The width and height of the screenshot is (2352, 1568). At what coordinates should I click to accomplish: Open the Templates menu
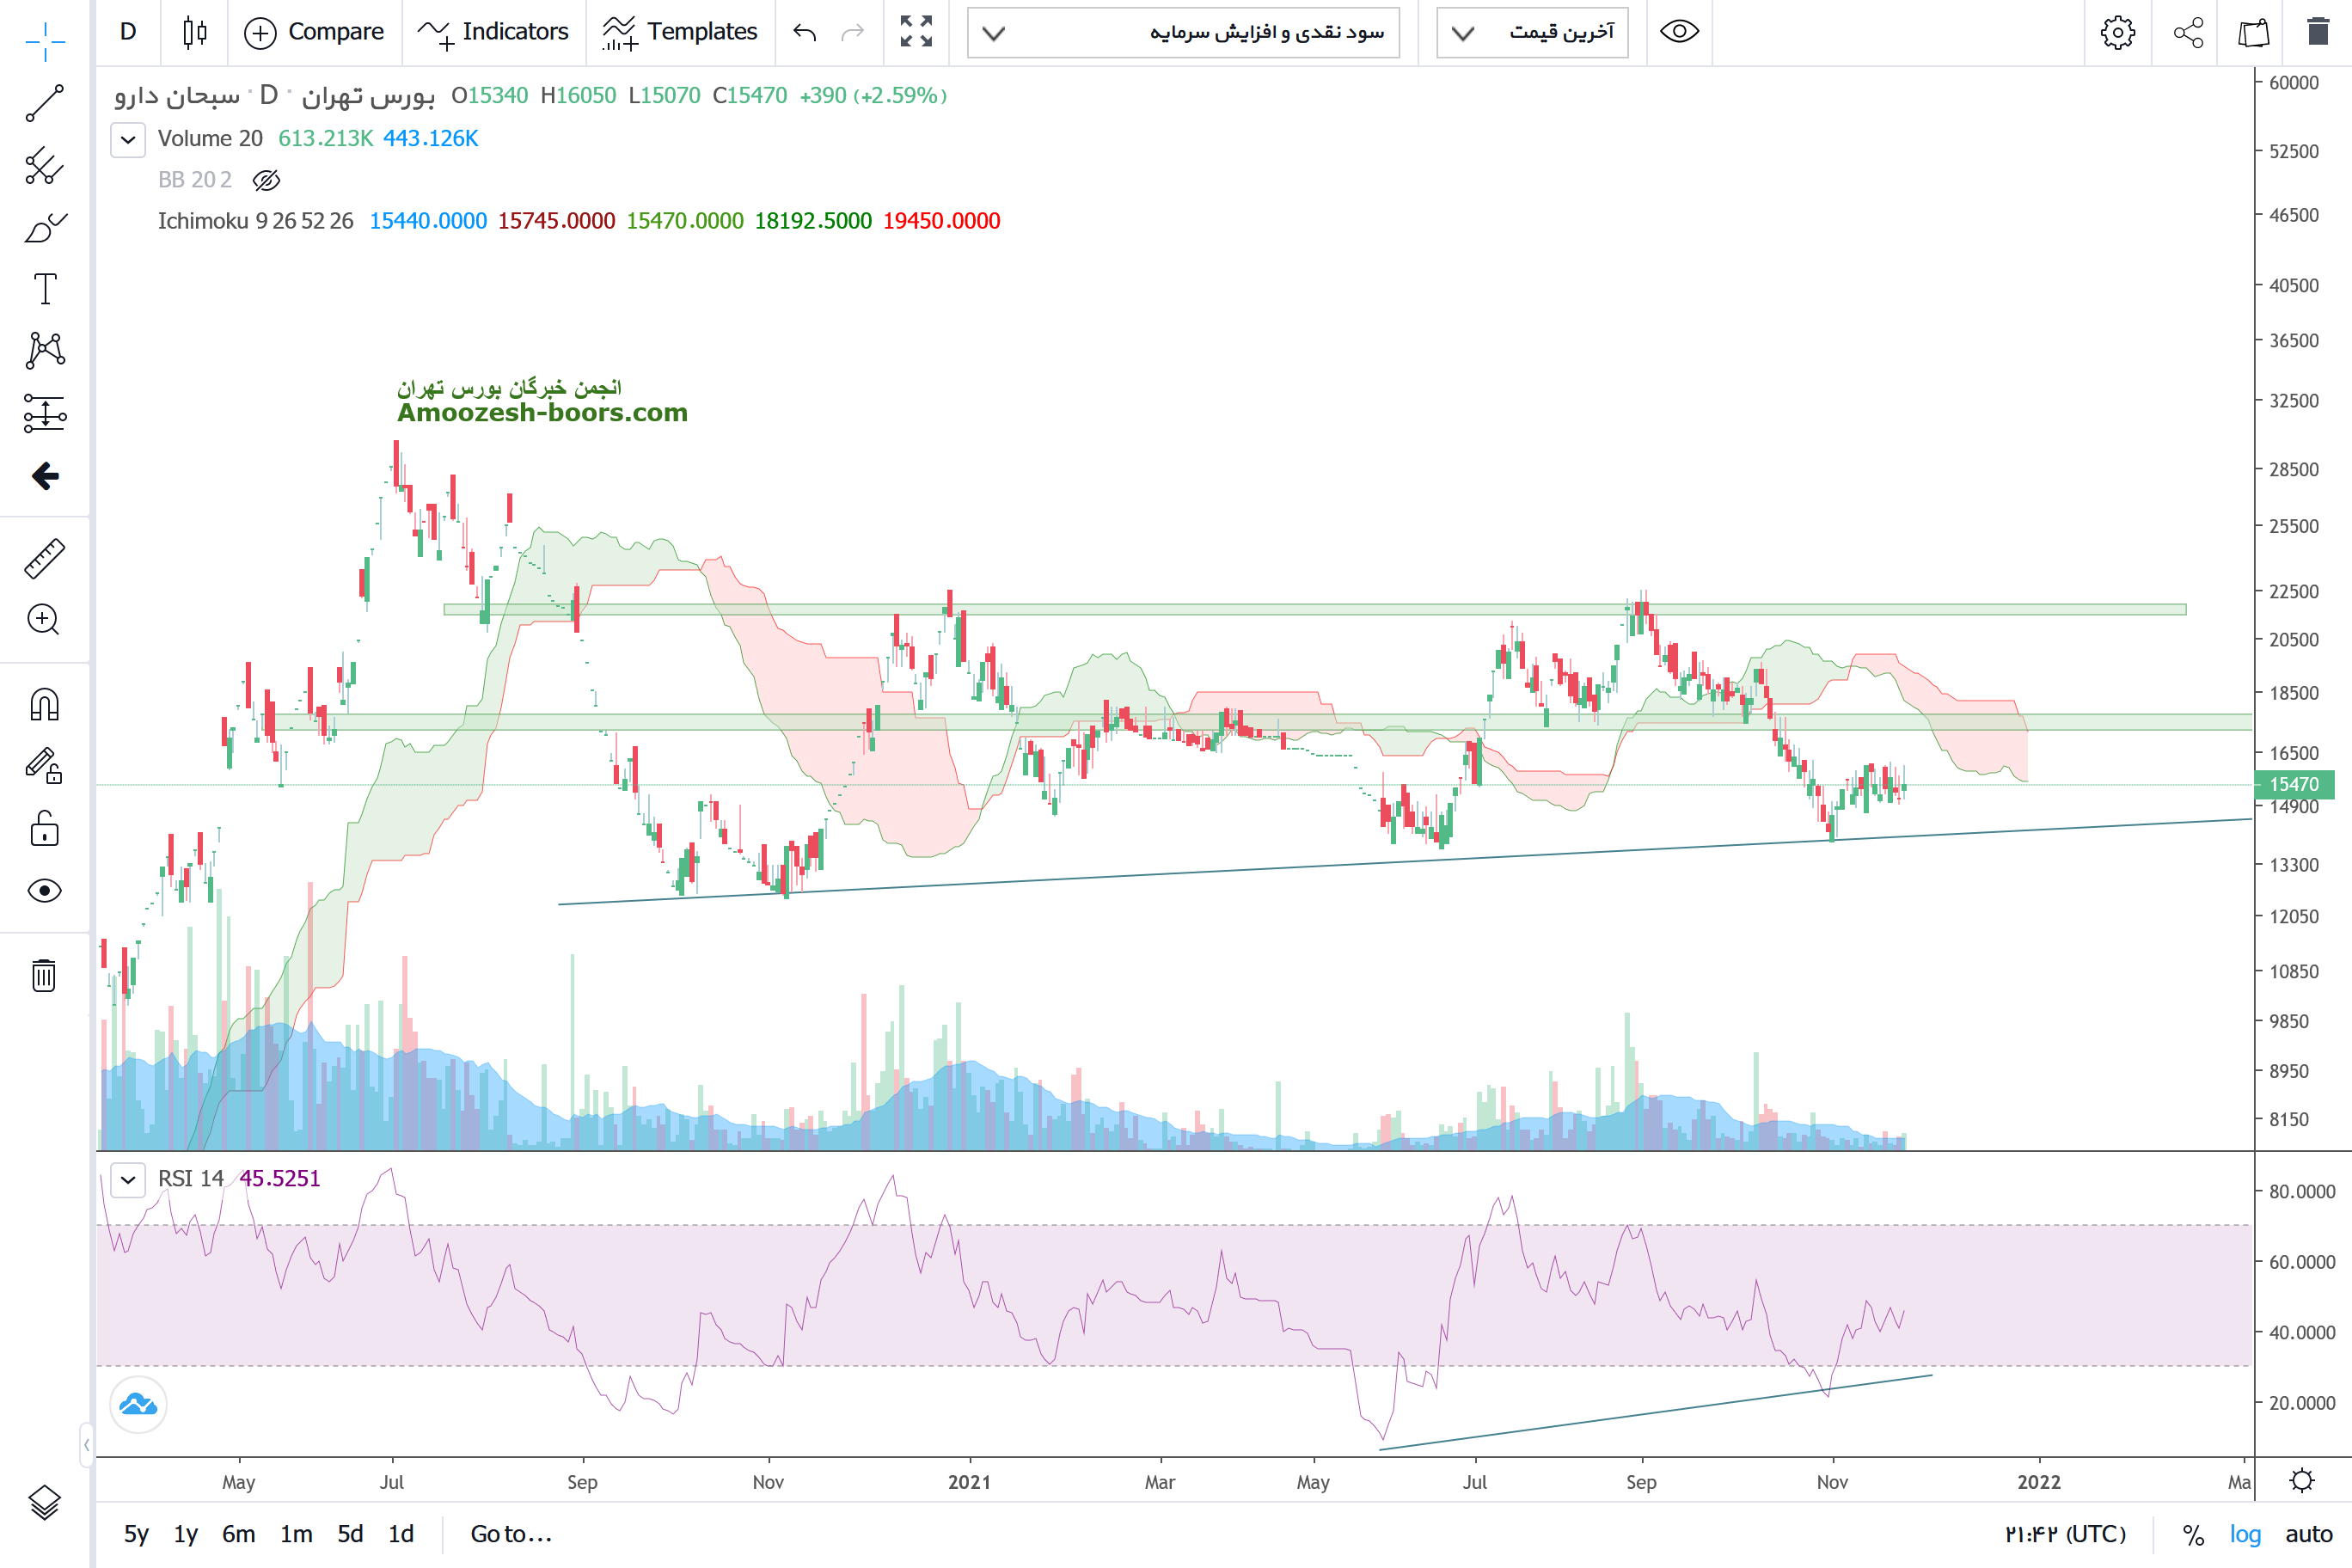[680, 32]
